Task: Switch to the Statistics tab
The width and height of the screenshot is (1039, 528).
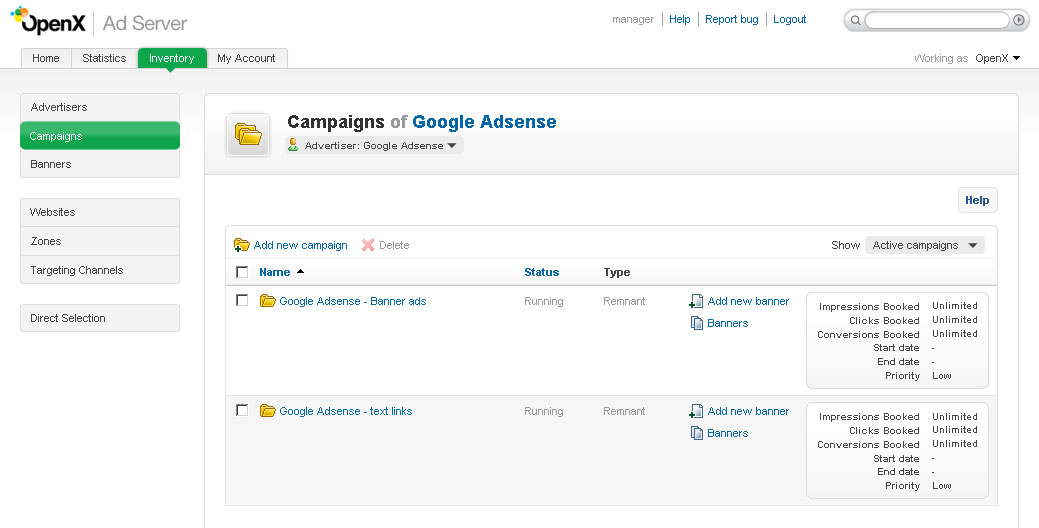Action: [104, 58]
